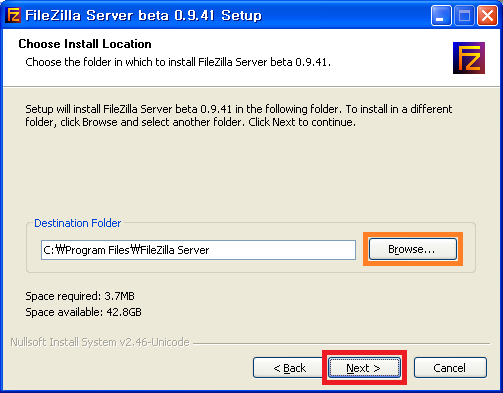Click the 'Nullsoft Install System v2.46-Unicode' label
The width and height of the screenshot is (503, 393).
pyautogui.click(x=100, y=342)
